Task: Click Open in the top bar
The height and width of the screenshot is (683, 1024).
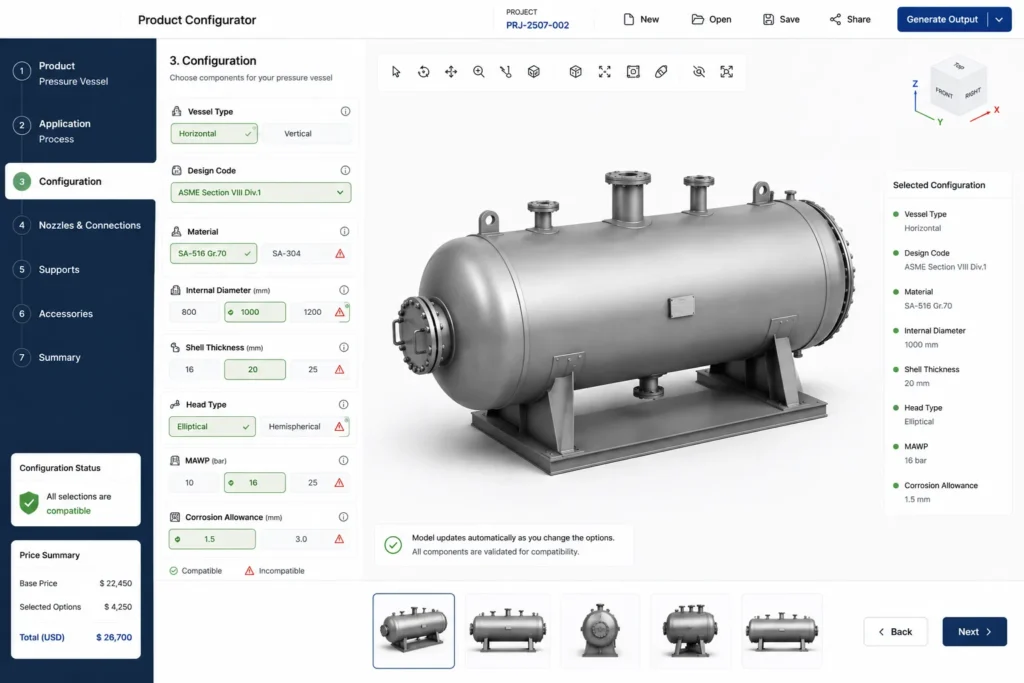Action: click(x=711, y=20)
